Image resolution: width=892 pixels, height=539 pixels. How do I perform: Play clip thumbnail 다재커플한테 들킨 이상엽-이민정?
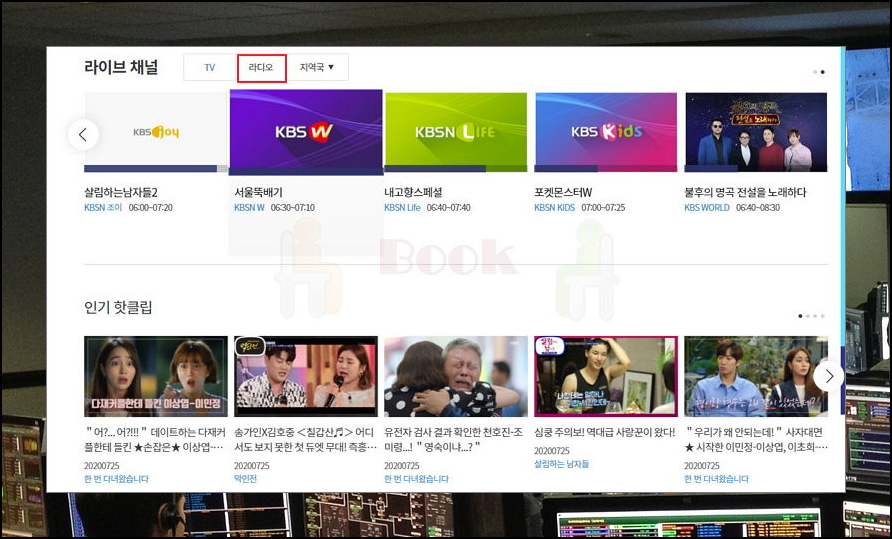click(x=156, y=376)
